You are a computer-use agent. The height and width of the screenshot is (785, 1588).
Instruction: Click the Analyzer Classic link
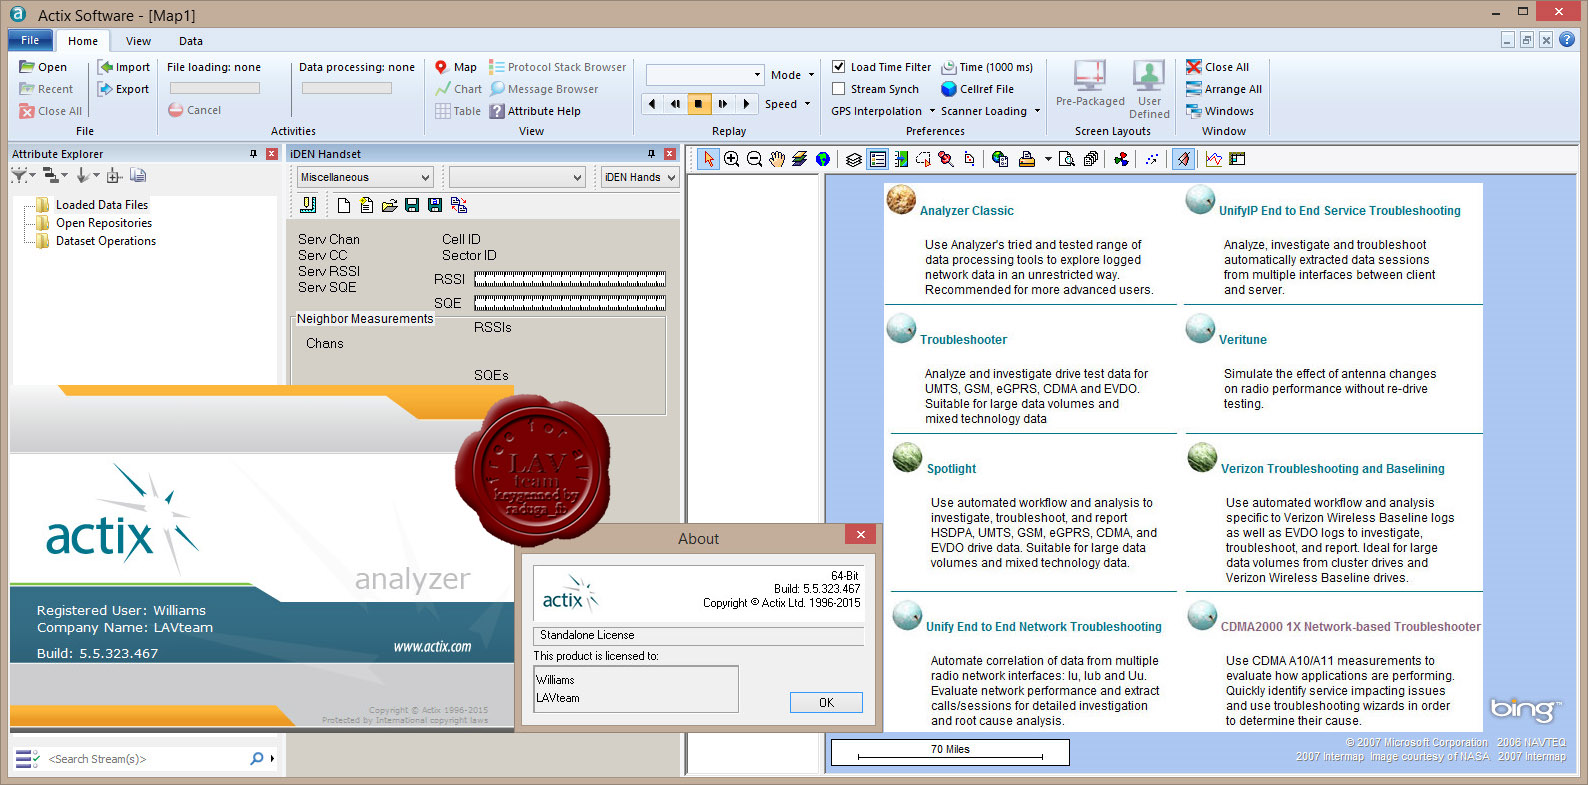click(966, 211)
